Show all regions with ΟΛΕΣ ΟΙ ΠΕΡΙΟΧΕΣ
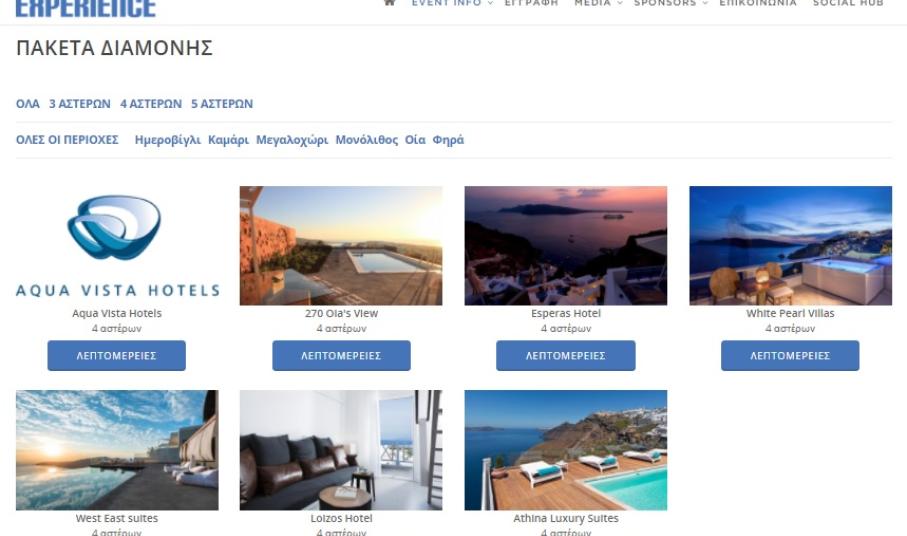 point(67,139)
